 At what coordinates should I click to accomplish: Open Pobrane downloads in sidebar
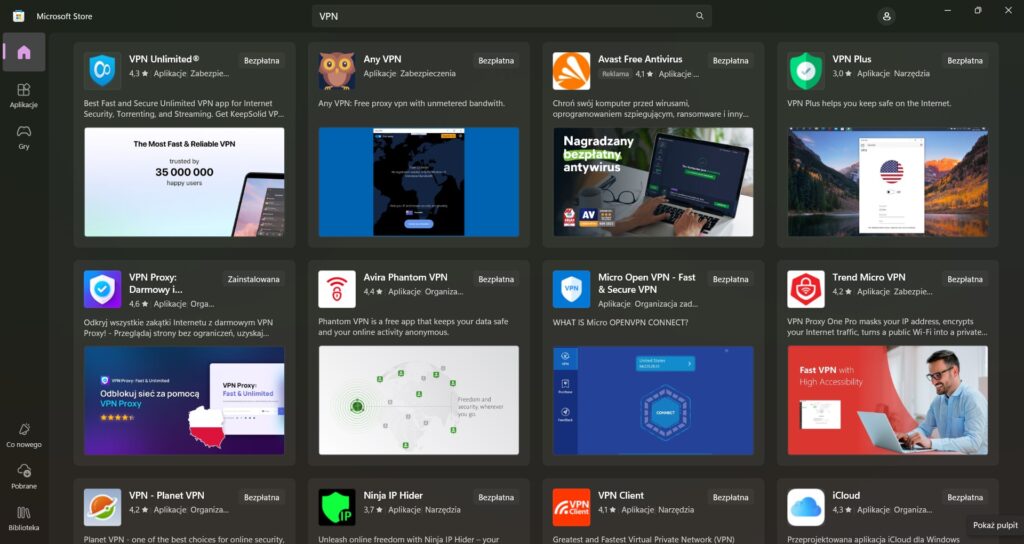pos(24,477)
